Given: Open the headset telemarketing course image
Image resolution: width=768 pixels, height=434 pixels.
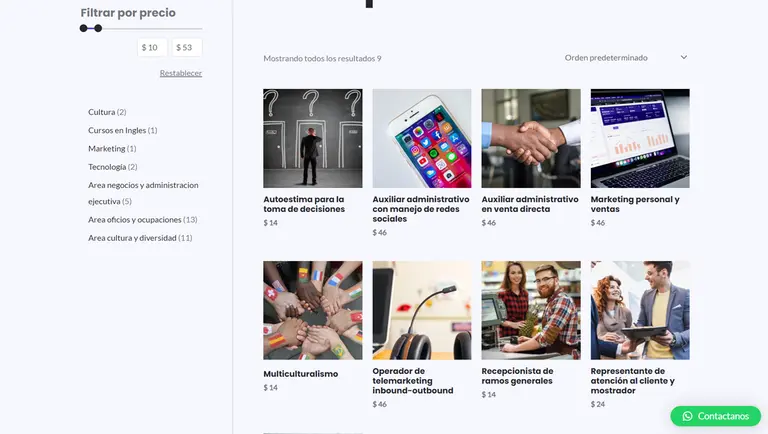Looking at the screenshot, I should tap(421, 310).
